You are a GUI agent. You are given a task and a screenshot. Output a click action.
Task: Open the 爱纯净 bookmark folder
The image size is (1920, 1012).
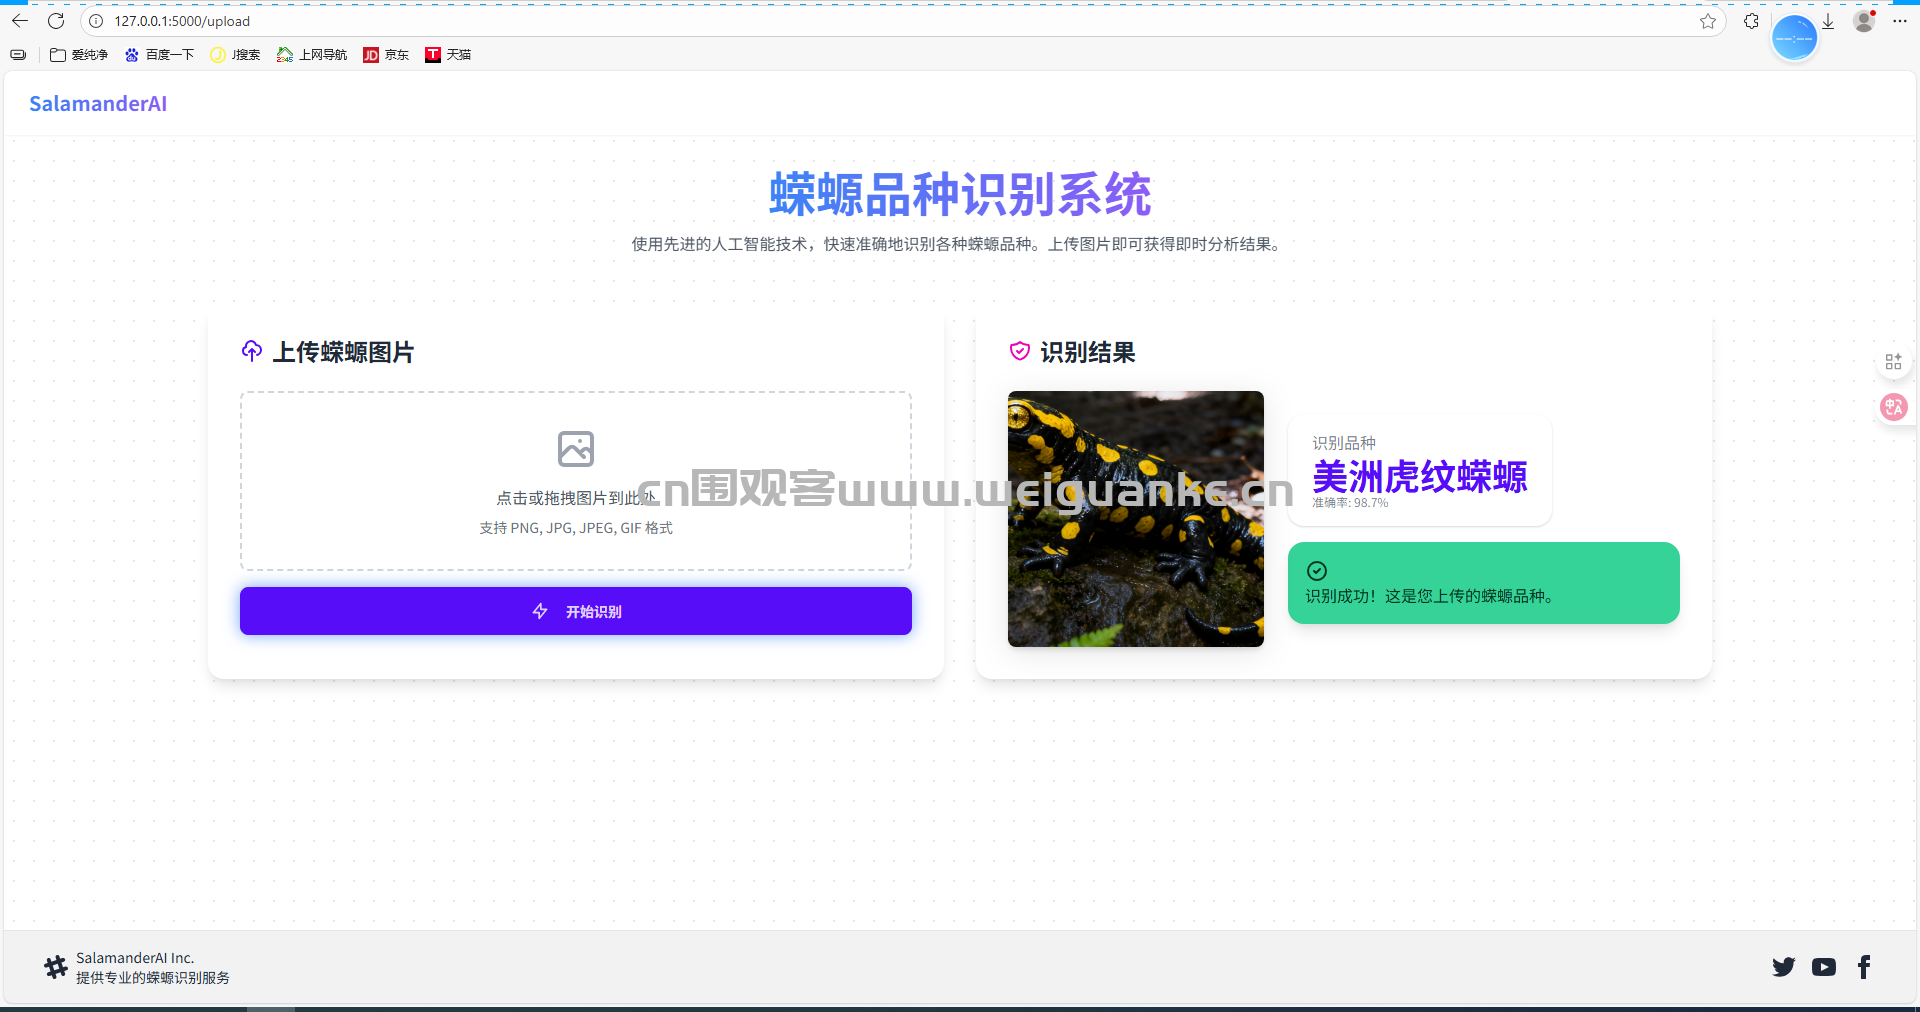[79, 55]
